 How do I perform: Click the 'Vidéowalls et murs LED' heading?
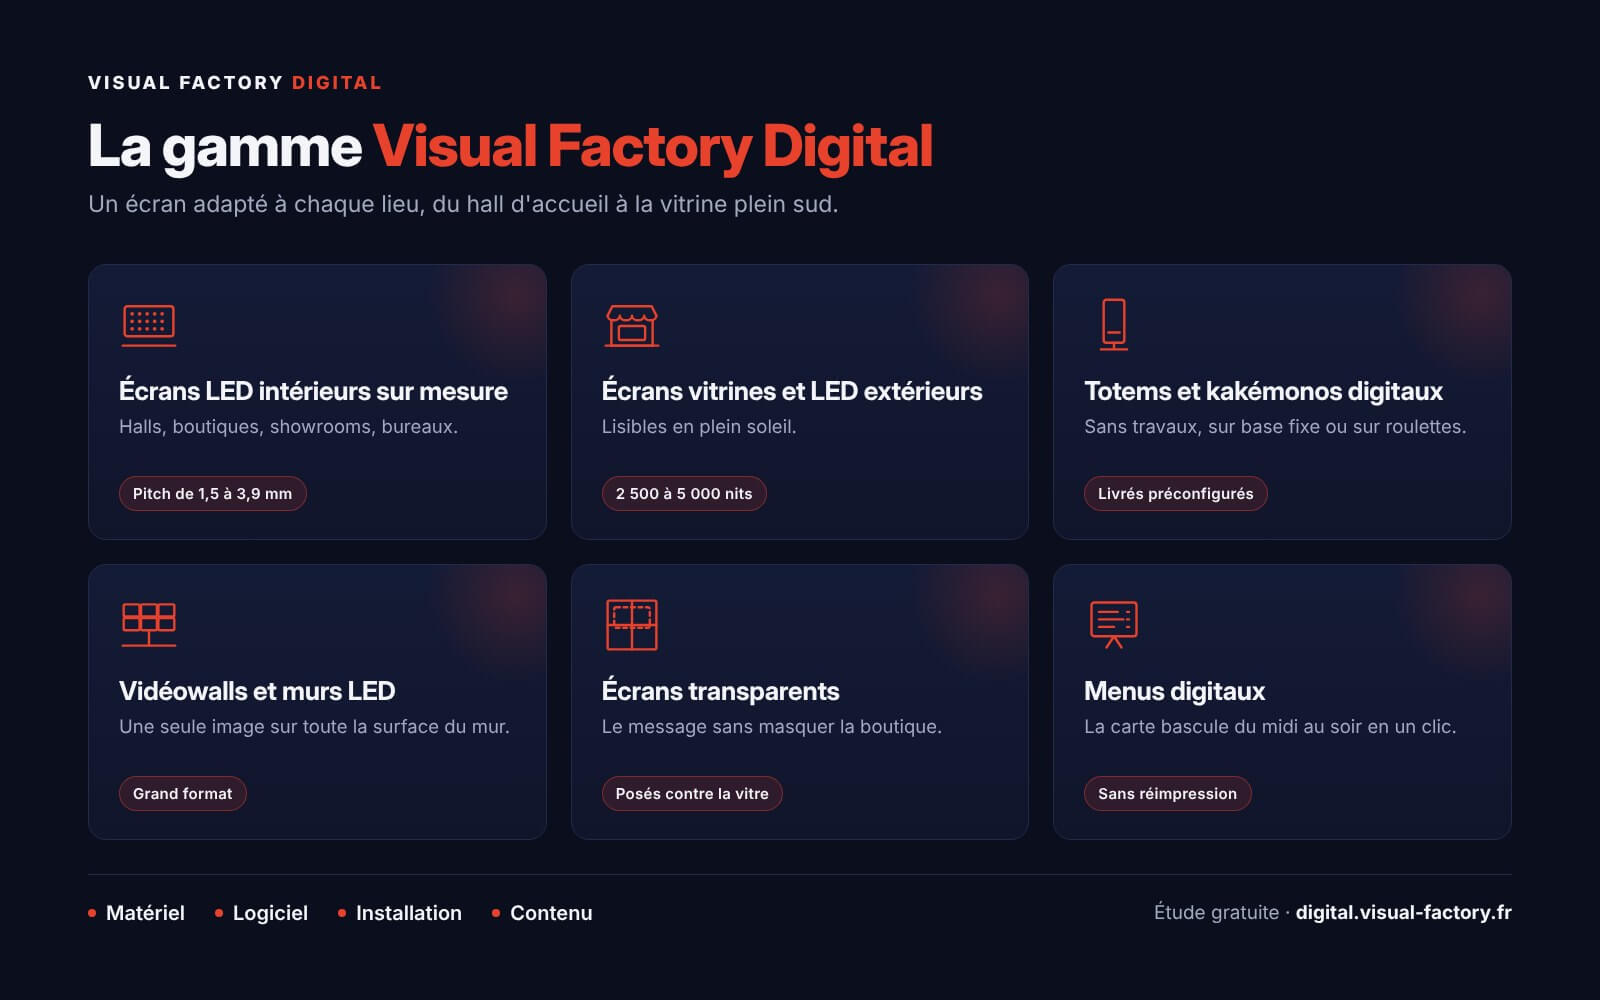click(257, 691)
